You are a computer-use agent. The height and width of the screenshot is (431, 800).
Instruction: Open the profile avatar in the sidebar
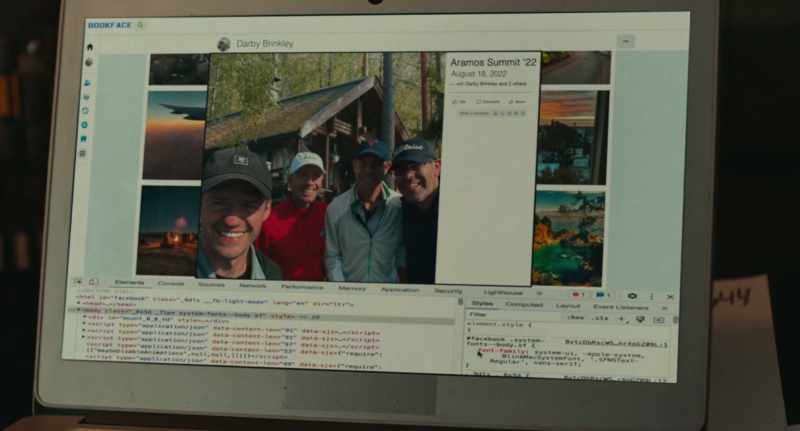(89, 62)
